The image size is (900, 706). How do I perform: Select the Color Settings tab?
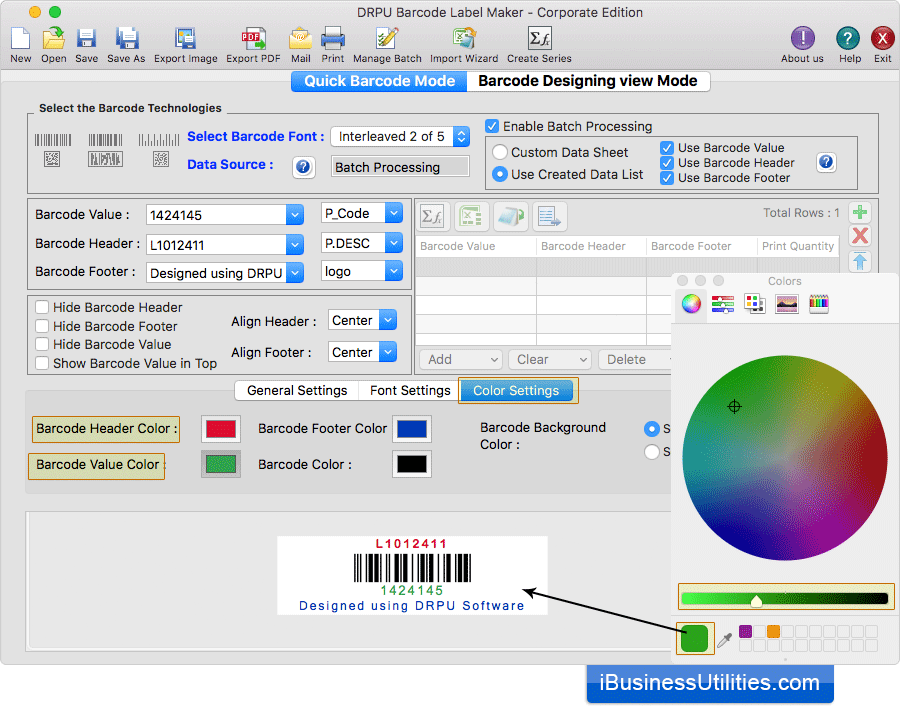click(516, 390)
